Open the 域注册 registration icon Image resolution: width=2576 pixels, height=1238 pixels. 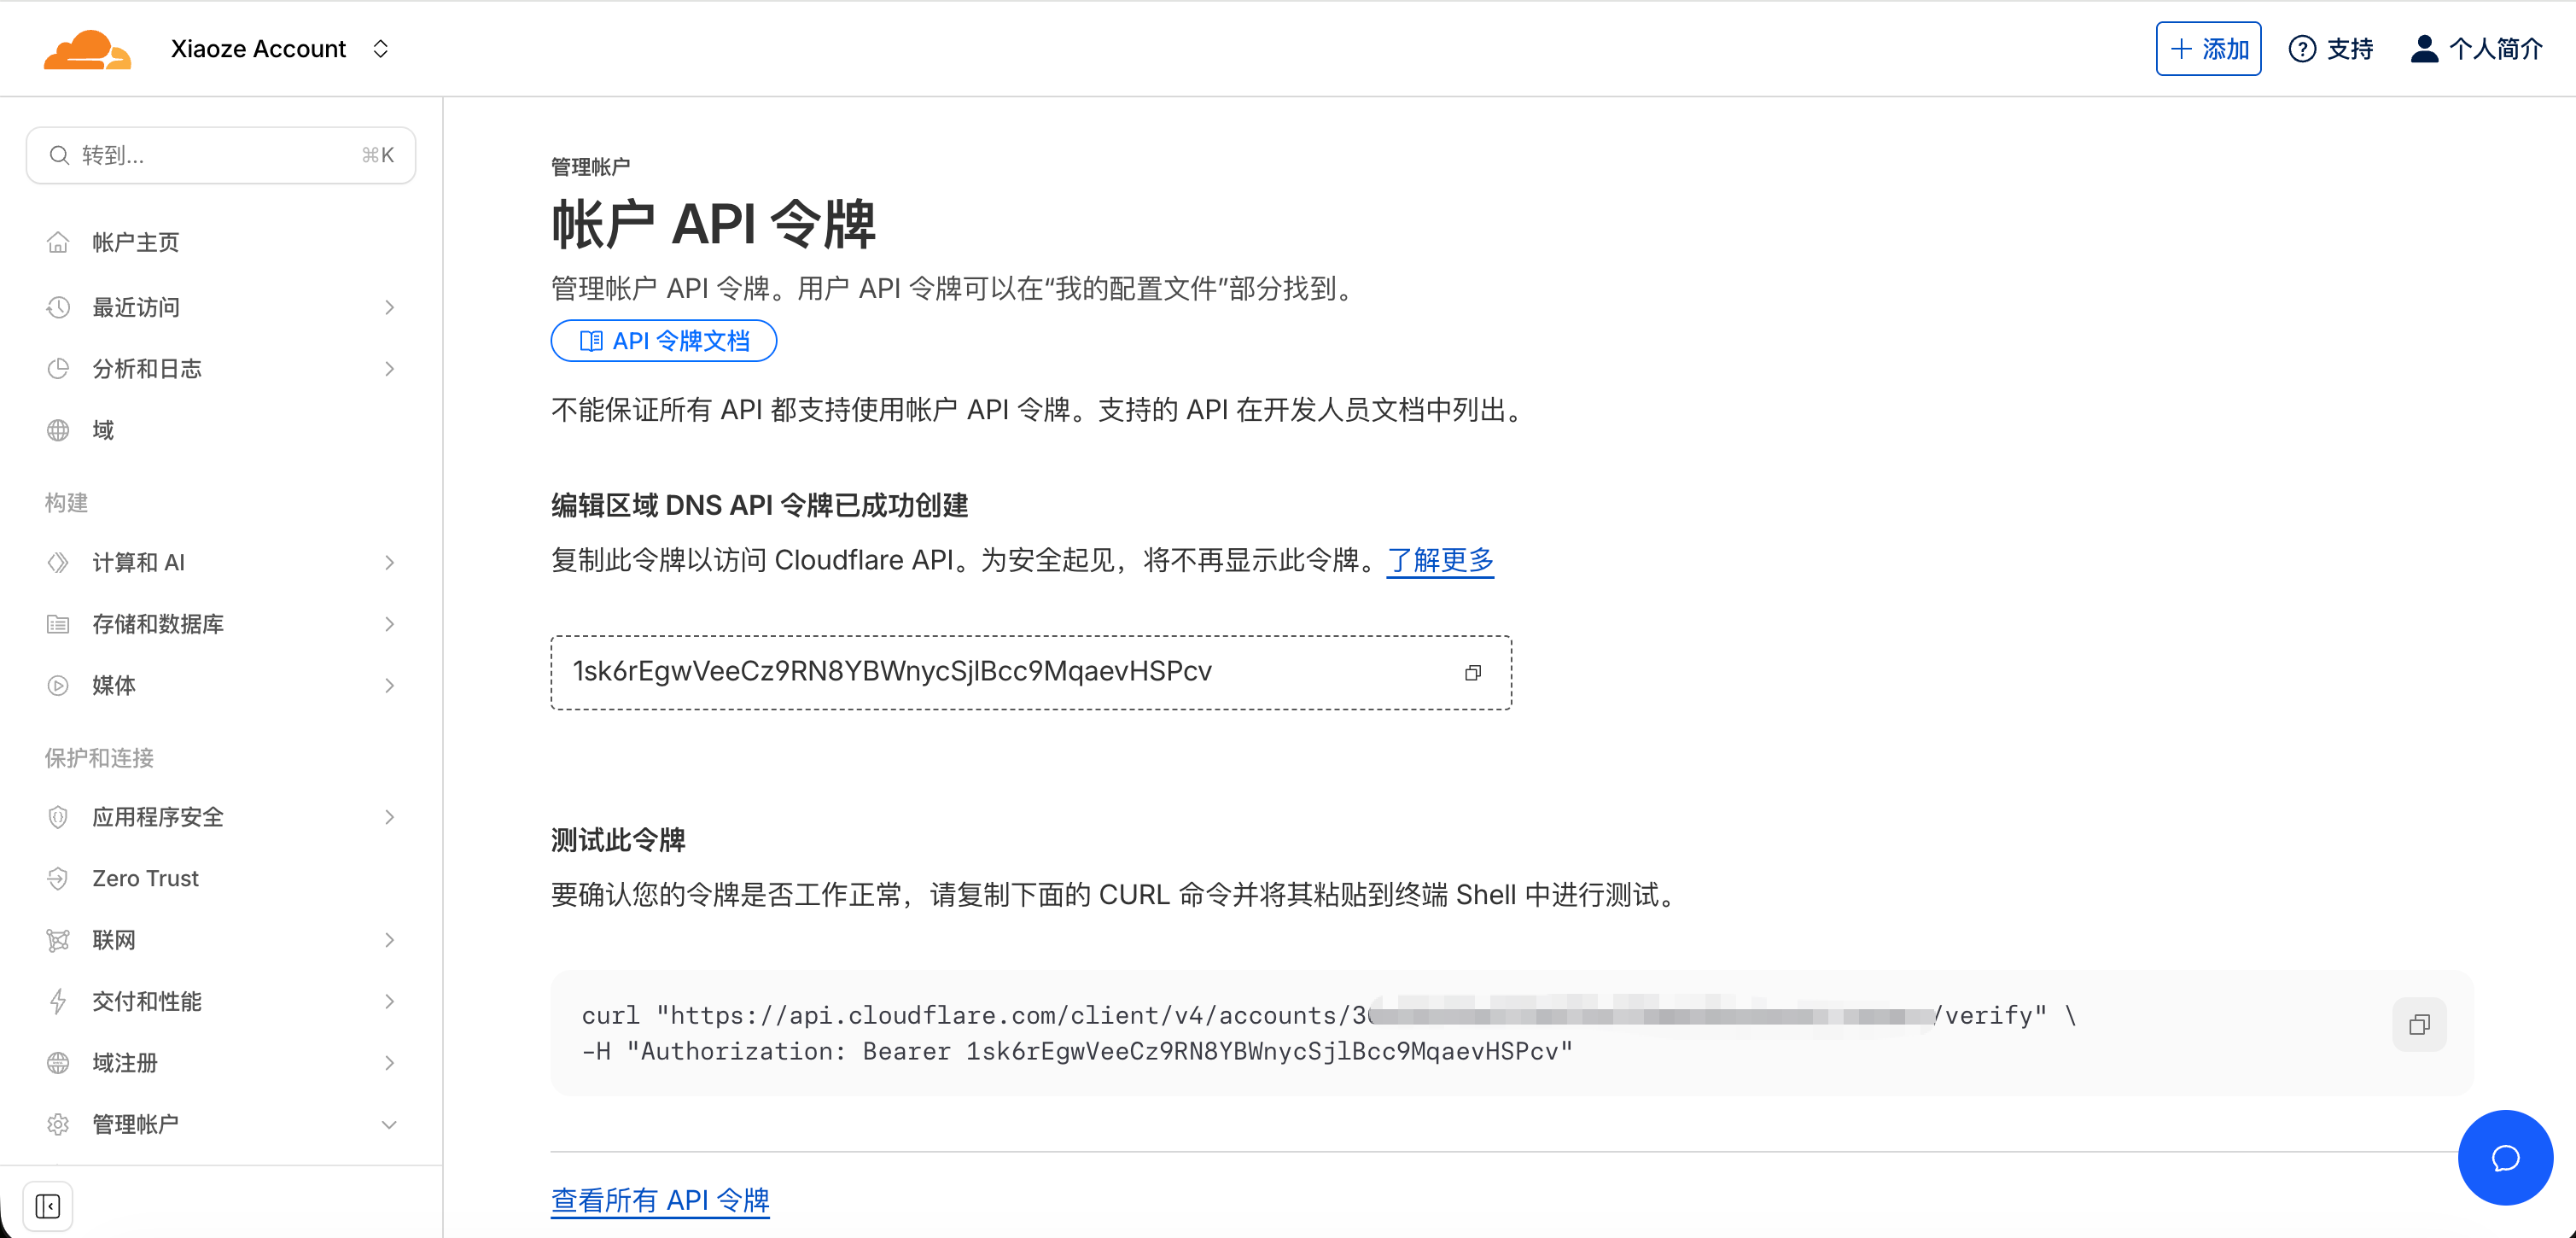58,1062
